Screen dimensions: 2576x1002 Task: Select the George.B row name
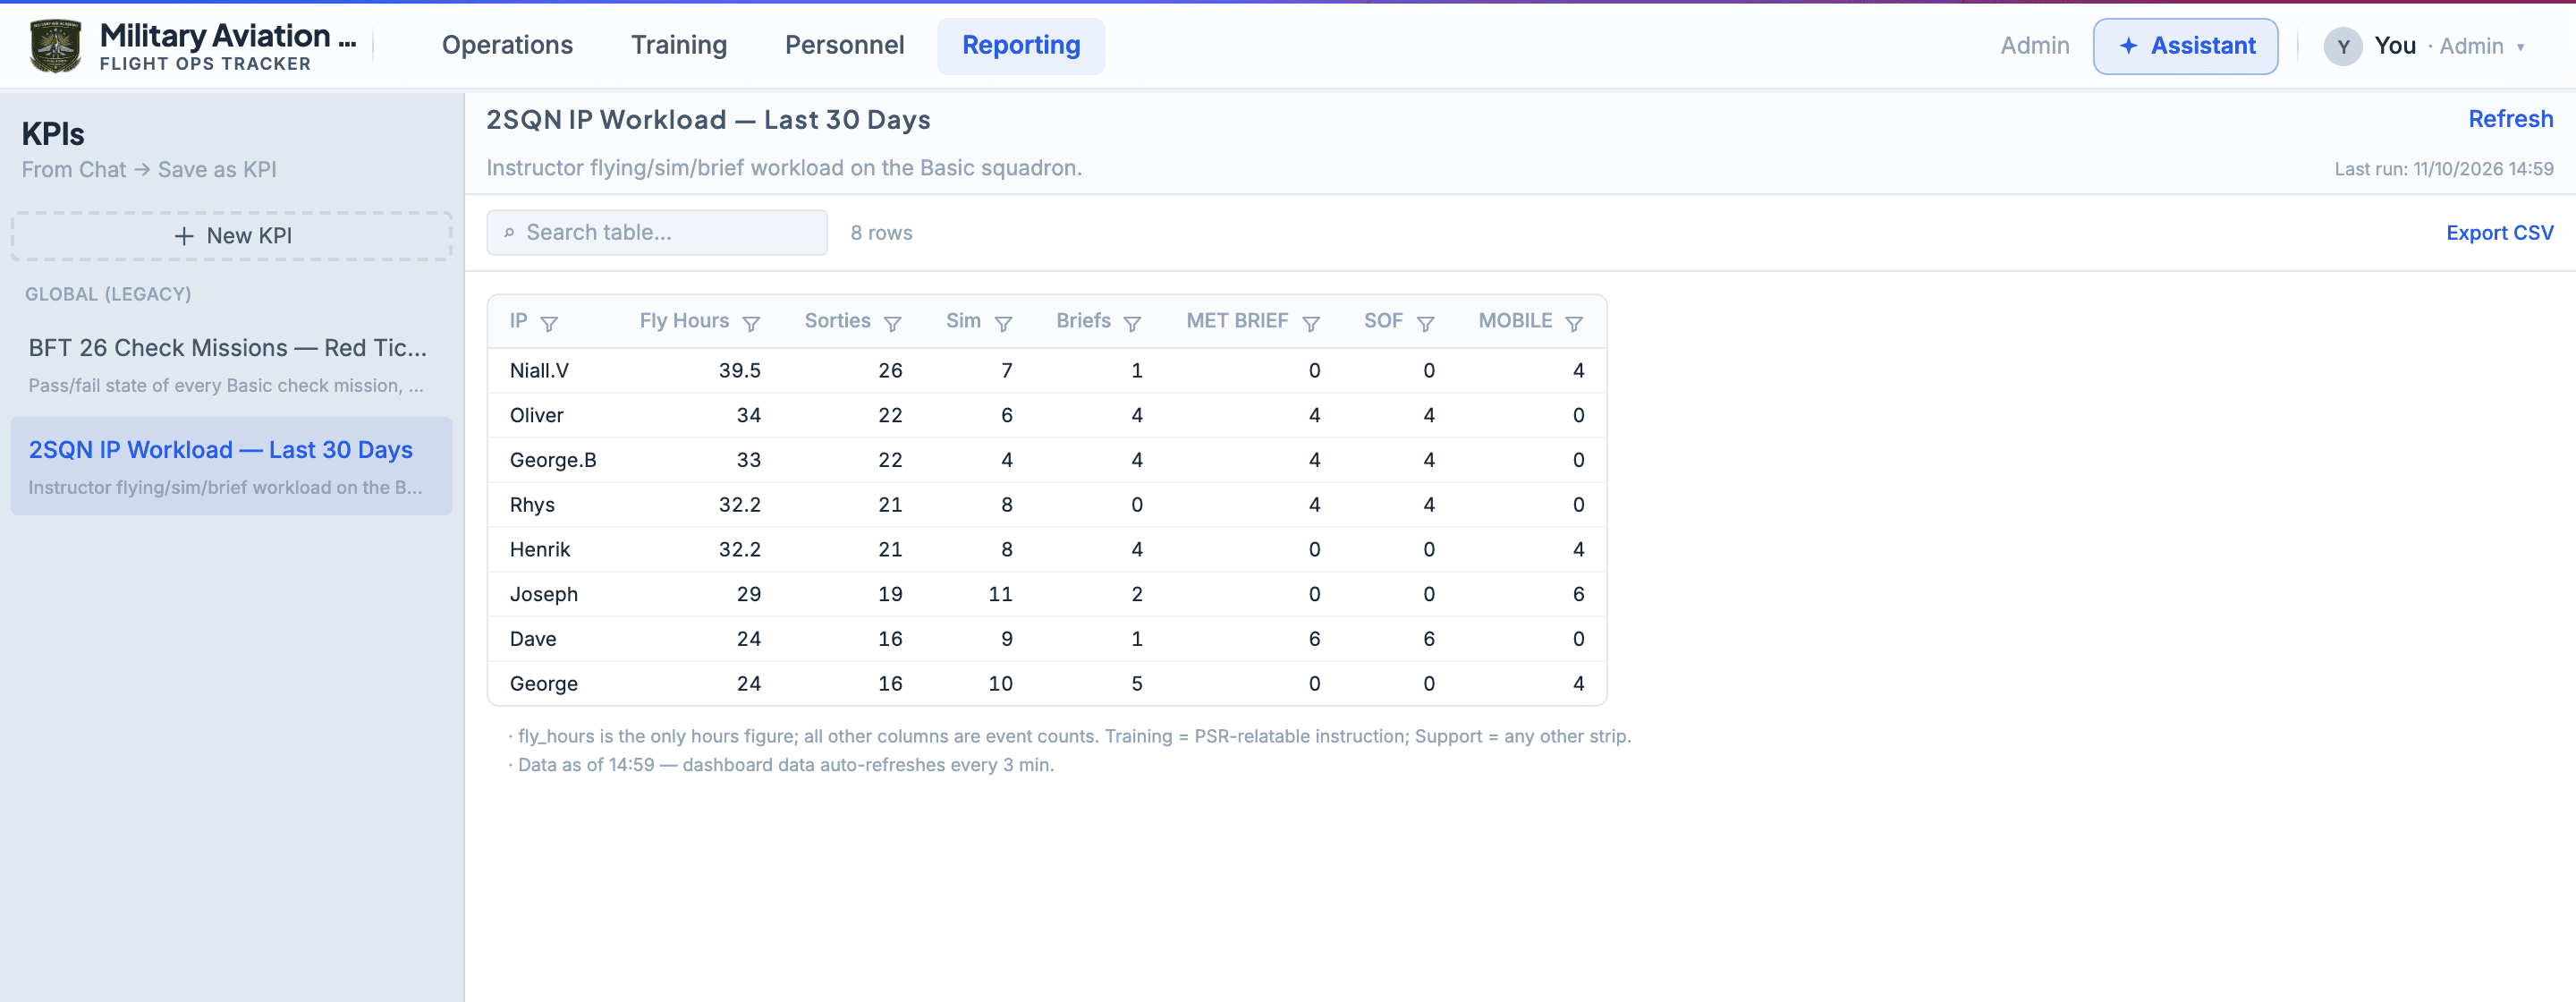click(x=553, y=461)
